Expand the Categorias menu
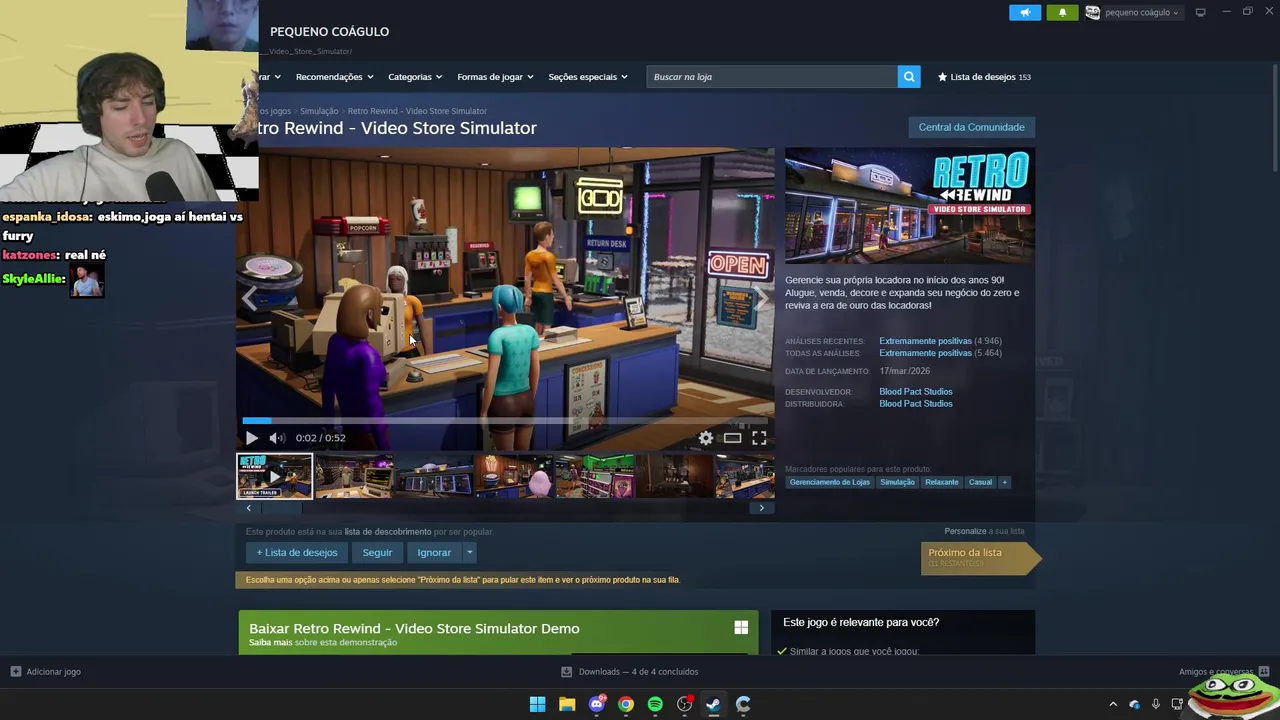Screen dimensions: 1280x720 [415, 77]
